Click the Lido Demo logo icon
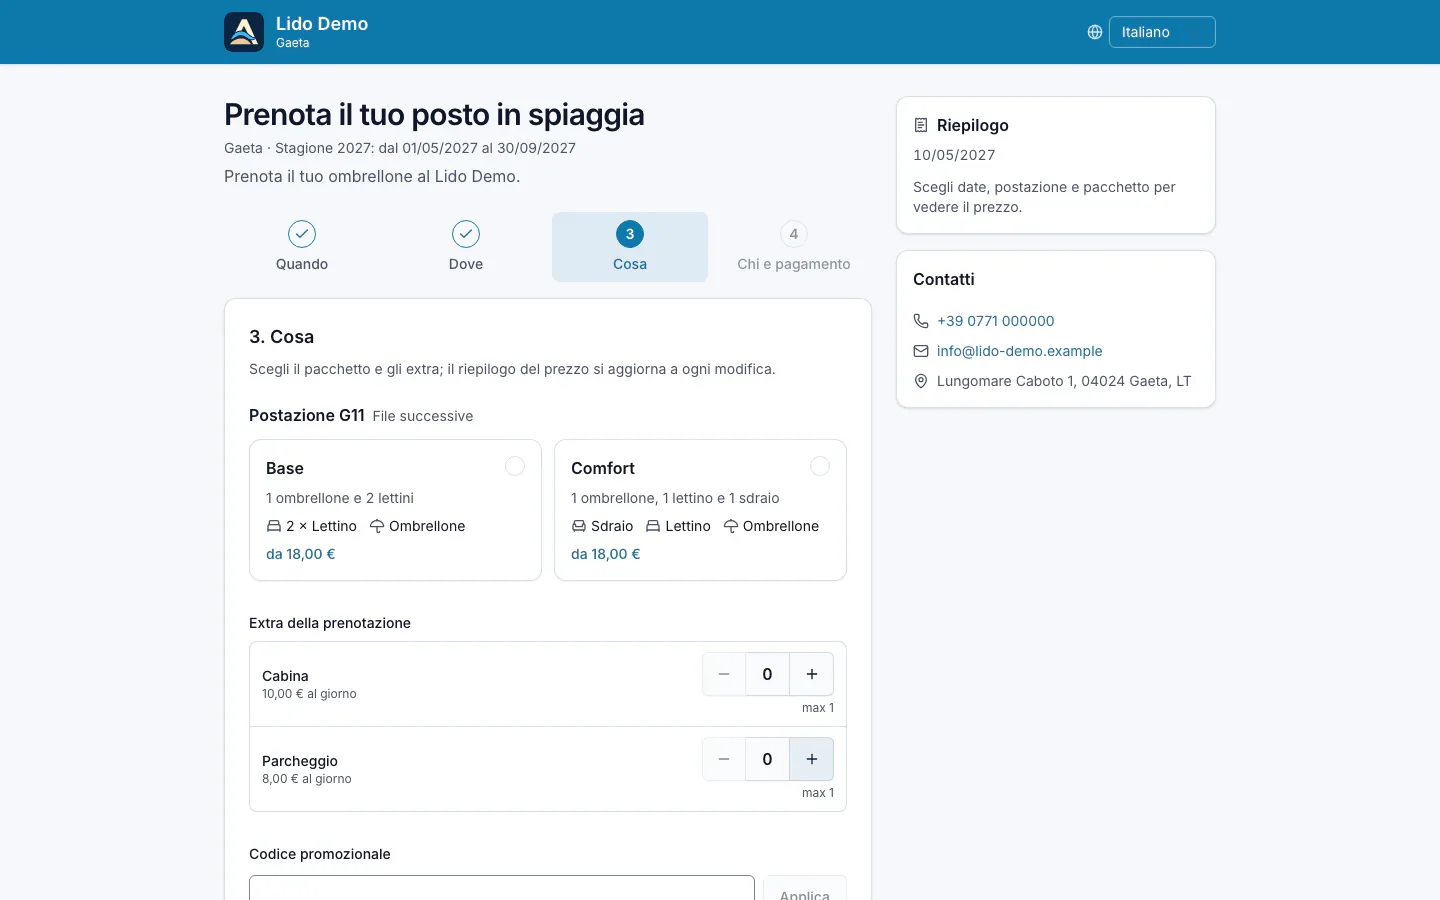The image size is (1440, 900). pyautogui.click(x=244, y=32)
